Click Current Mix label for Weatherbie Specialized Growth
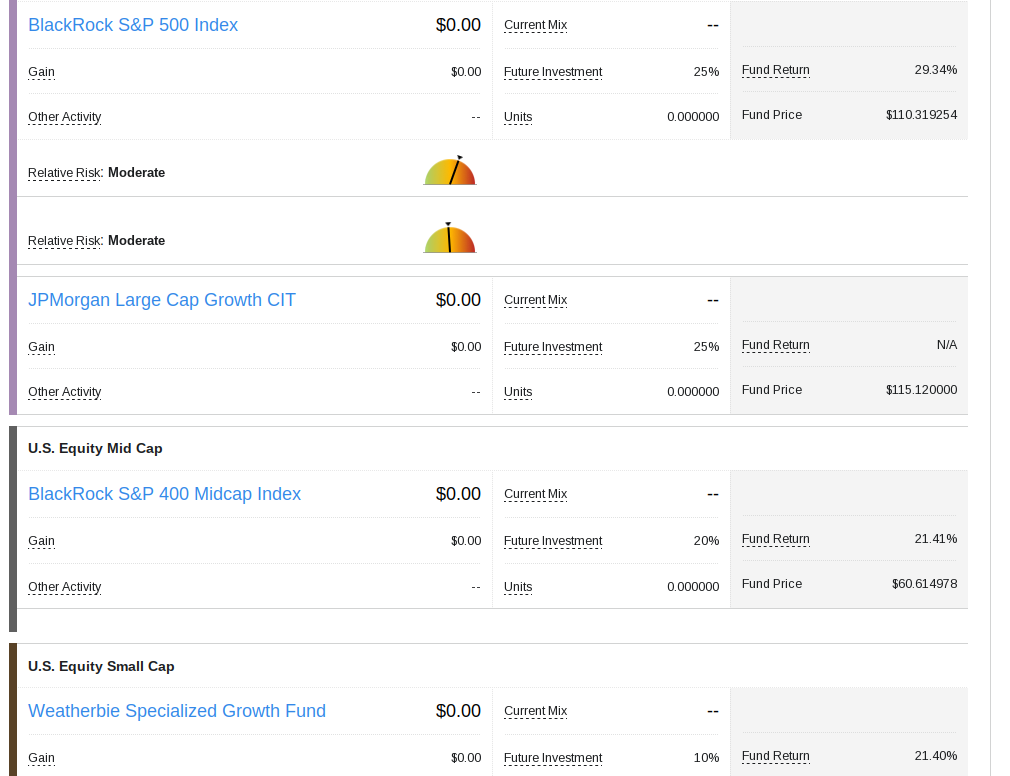Viewport: 1010px width, 776px height. tap(535, 711)
